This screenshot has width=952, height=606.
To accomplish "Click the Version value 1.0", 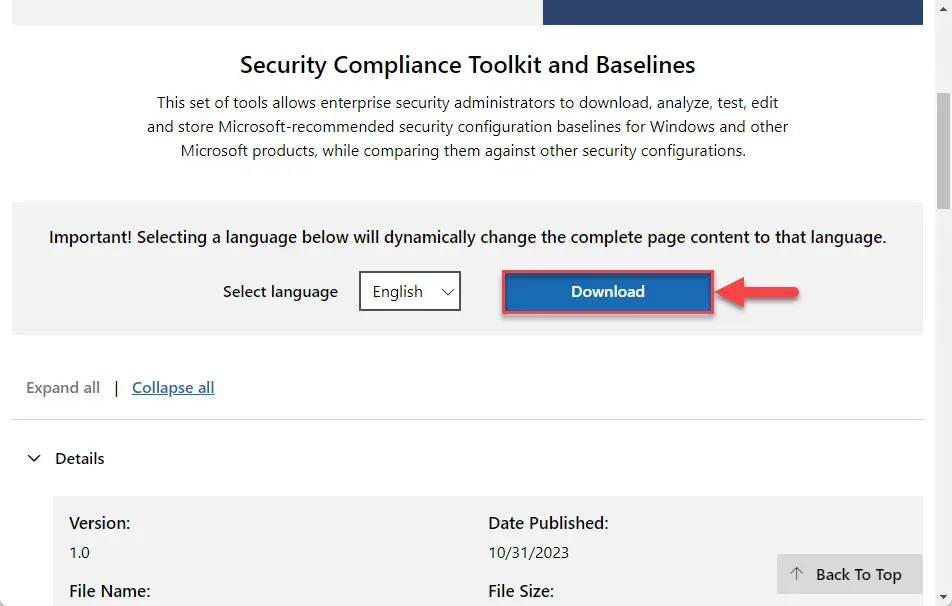I will coord(80,553).
